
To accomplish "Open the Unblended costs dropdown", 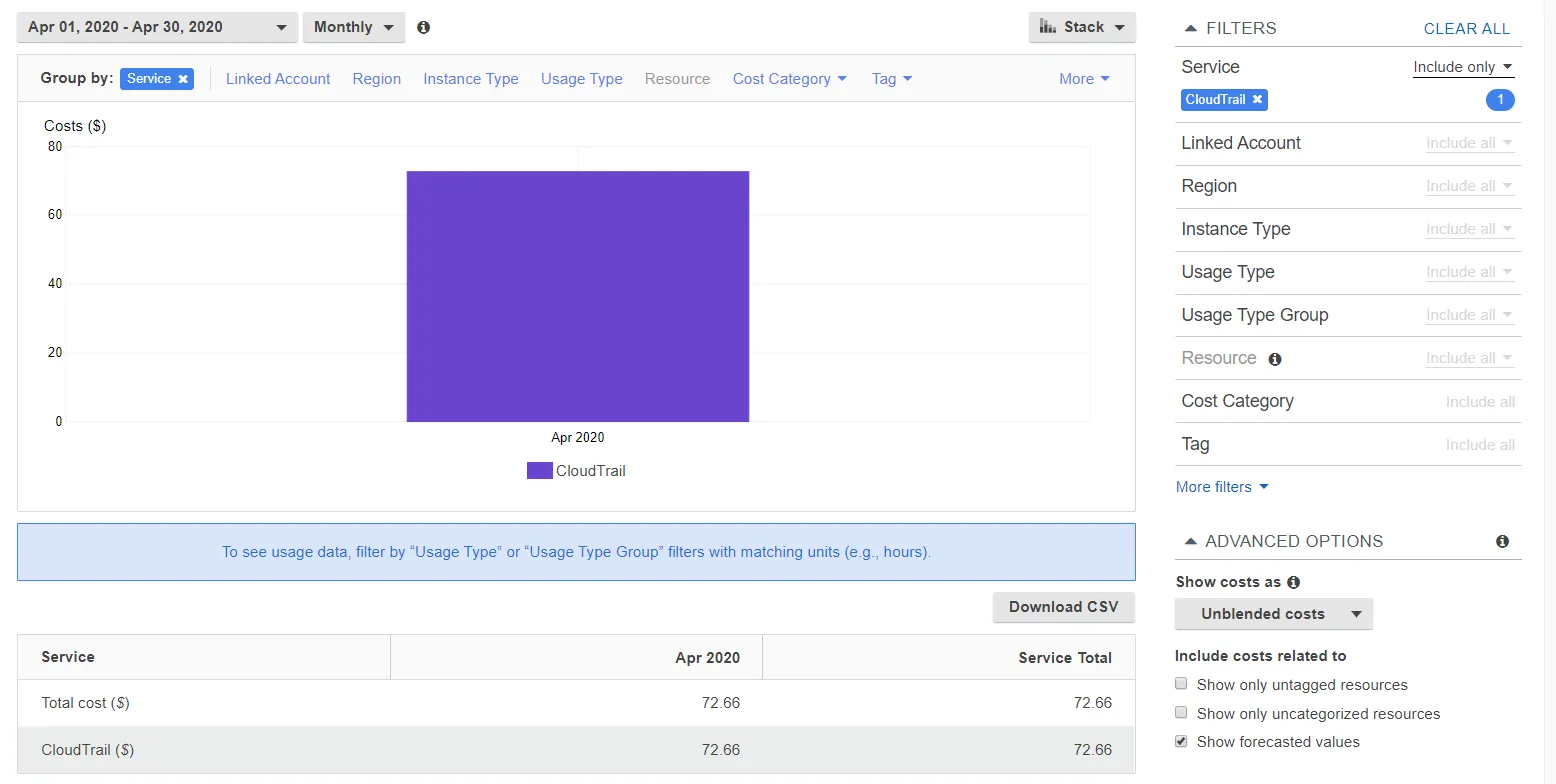I will pyautogui.click(x=1274, y=614).
